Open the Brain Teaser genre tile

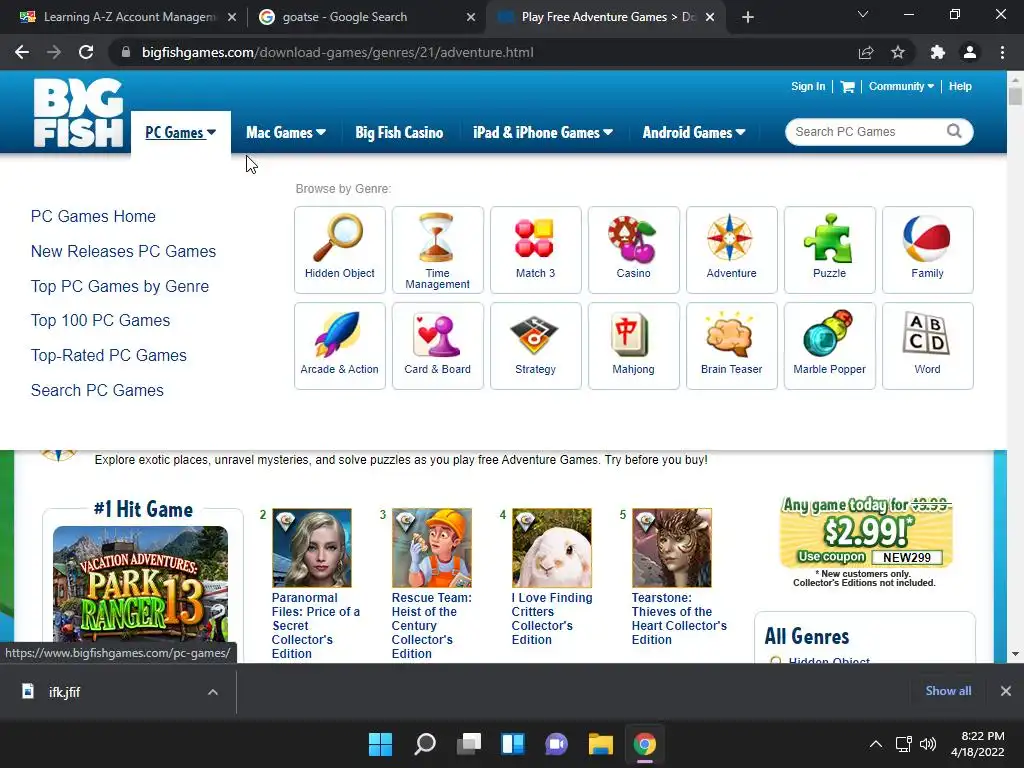click(x=731, y=345)
